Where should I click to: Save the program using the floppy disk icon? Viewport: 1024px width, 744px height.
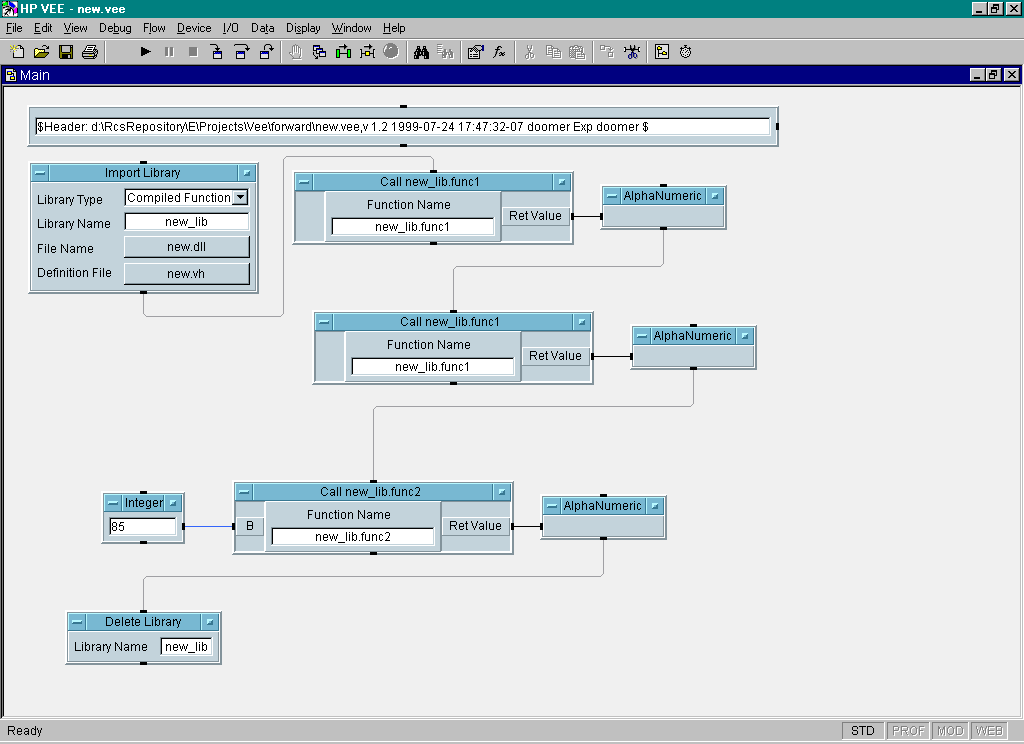pyautogui.click(x=66, y=52)
